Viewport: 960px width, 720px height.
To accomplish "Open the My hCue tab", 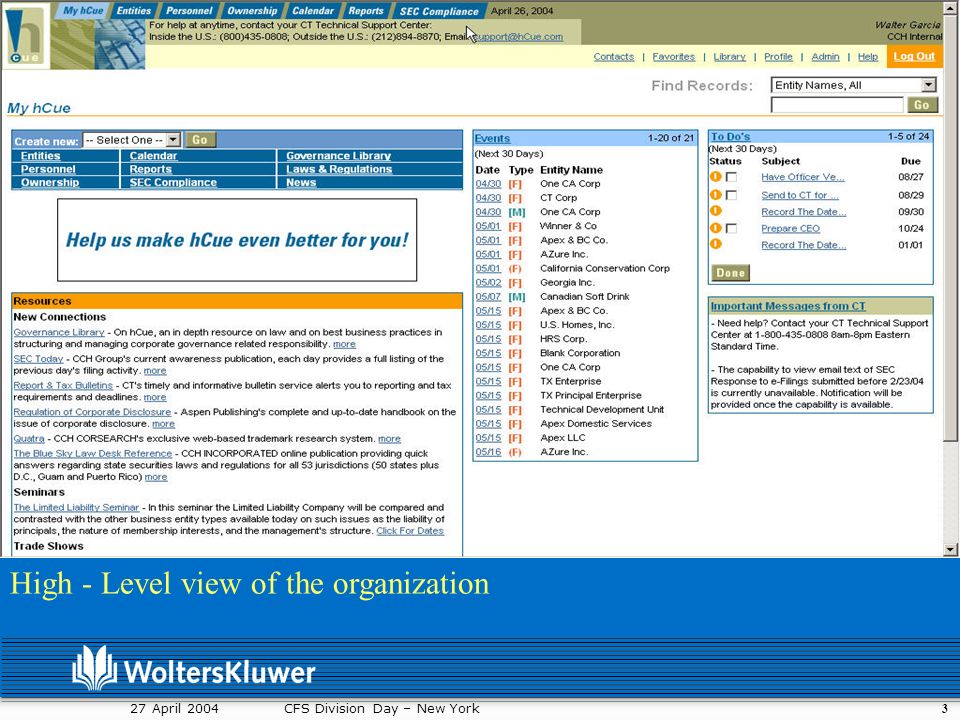I will 83,10.
